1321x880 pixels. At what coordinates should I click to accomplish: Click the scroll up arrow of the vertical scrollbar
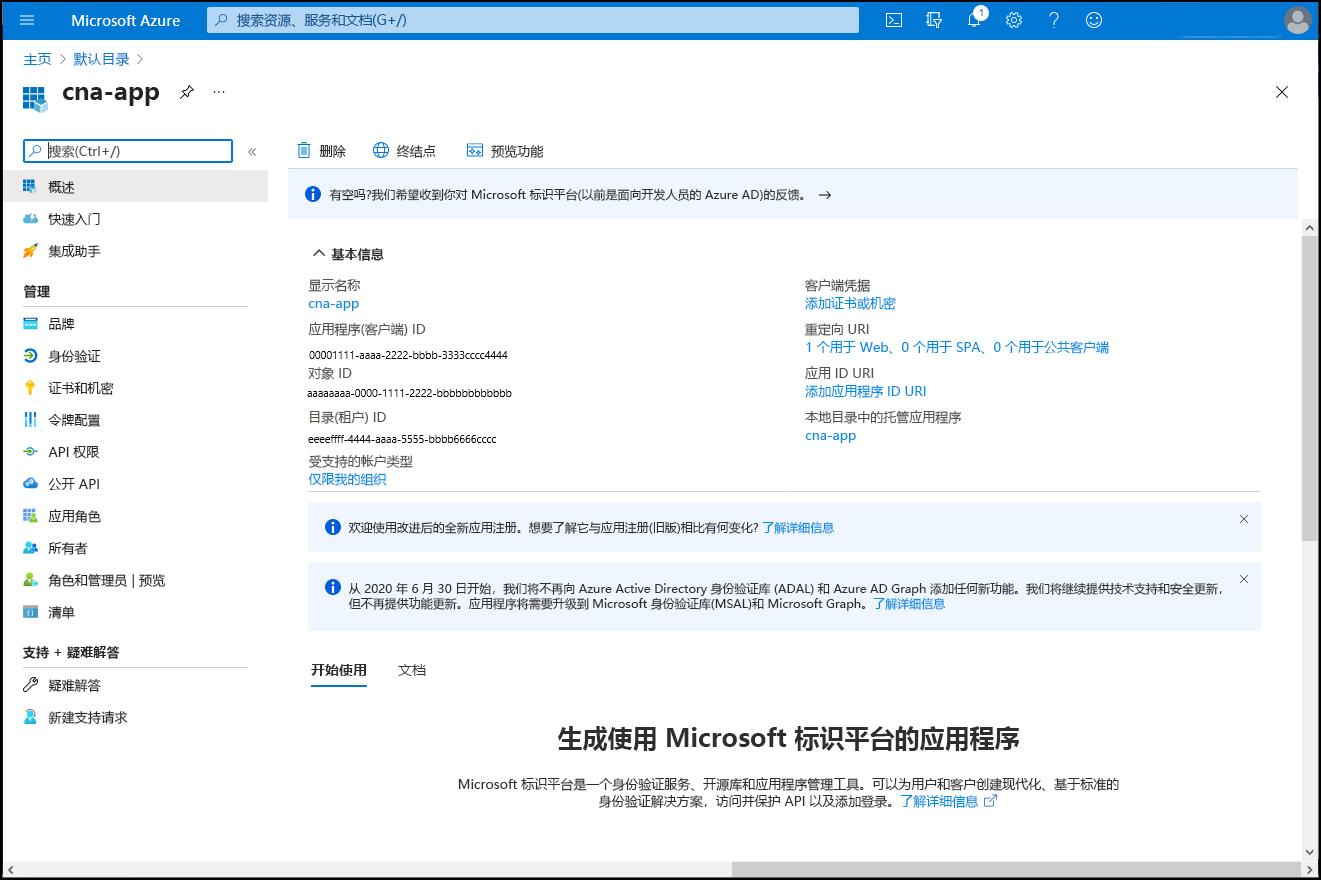pyautogui.click(x=1310, y=229)
